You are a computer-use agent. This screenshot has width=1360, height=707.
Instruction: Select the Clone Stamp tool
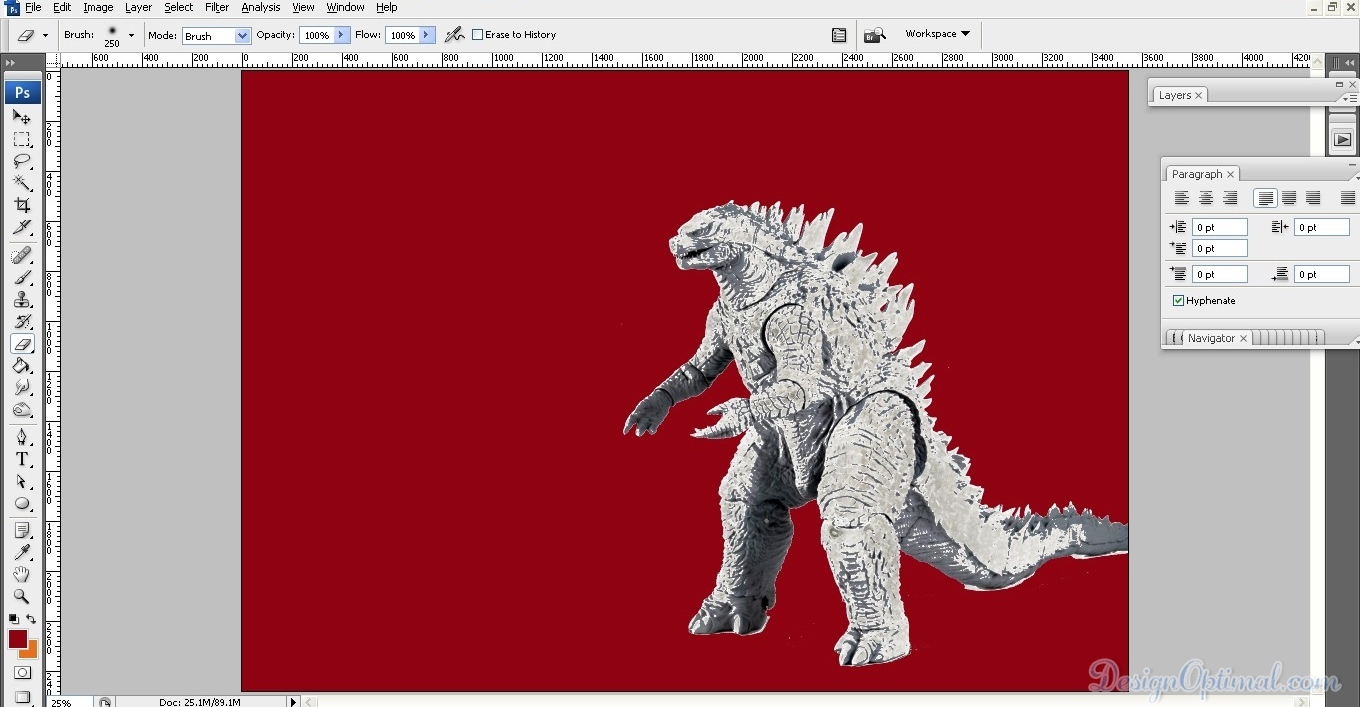(x=22, y=300)
